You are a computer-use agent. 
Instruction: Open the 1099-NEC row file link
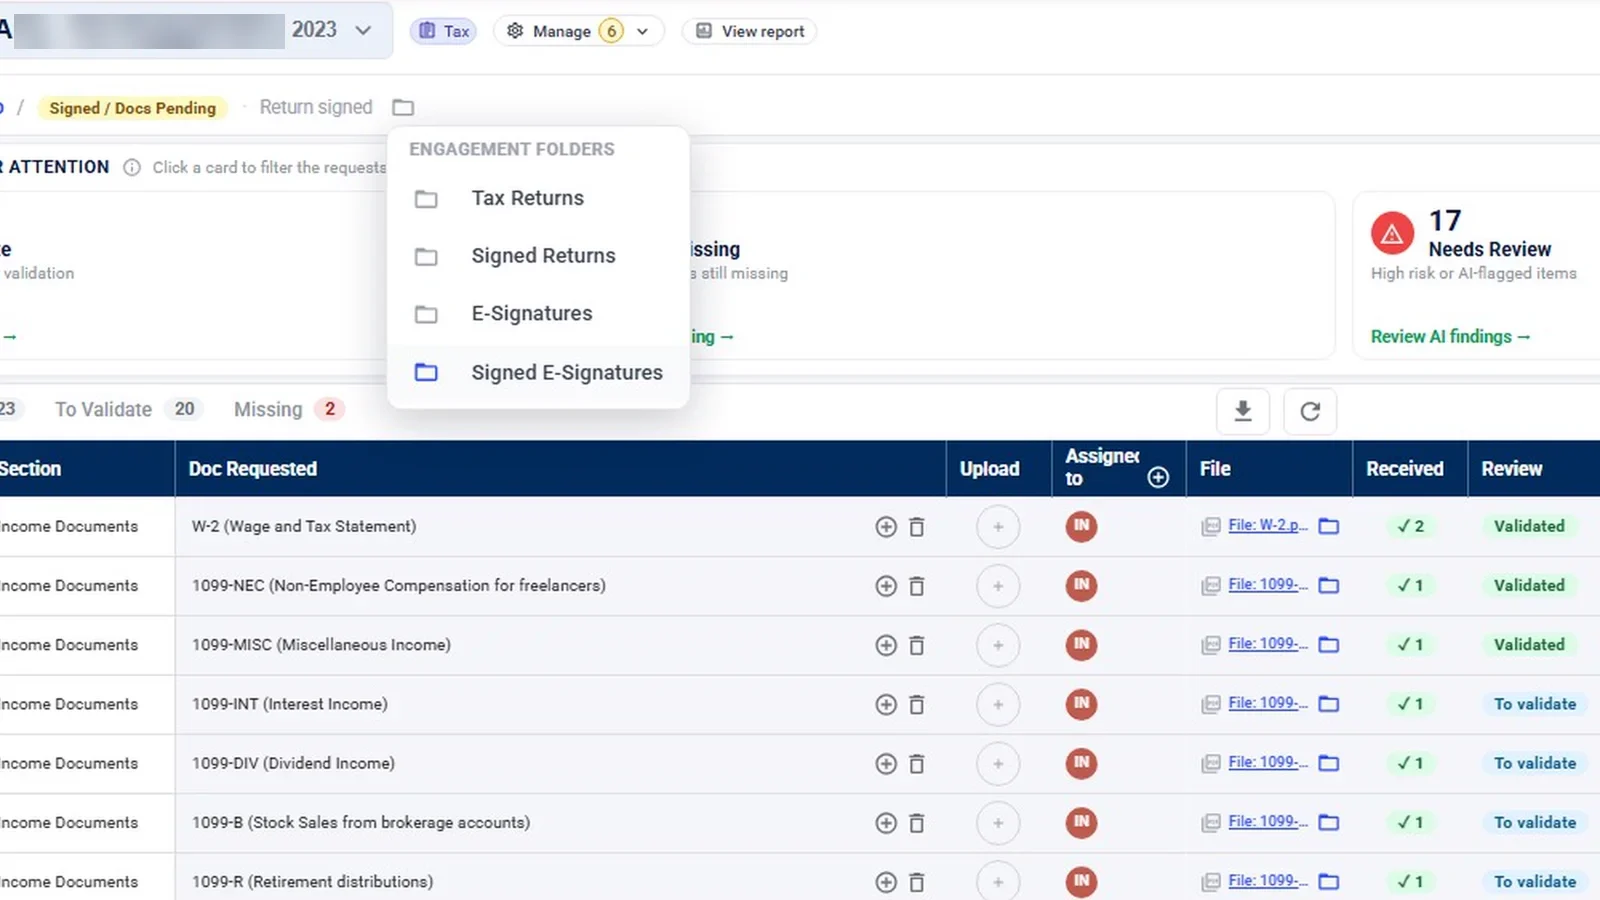click(1267, 584)
